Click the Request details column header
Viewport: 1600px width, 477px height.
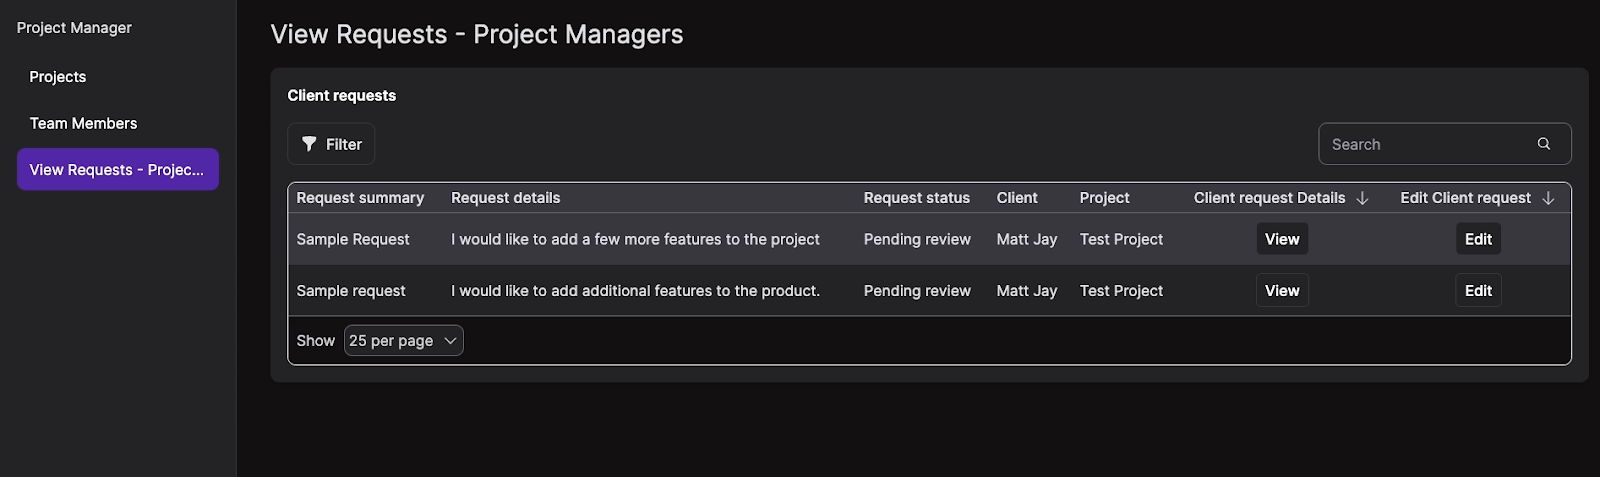coord(505,198)
